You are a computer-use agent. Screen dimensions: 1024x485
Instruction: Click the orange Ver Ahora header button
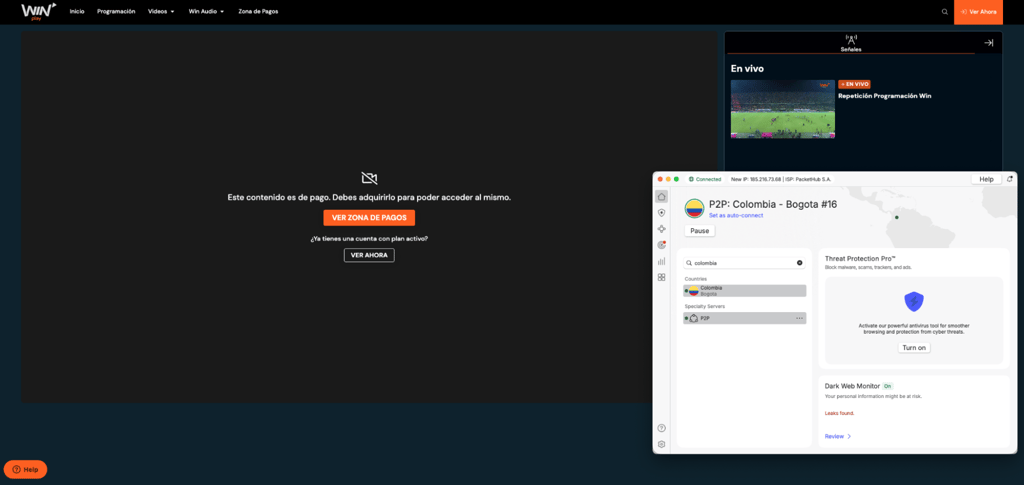click(978, 12)
